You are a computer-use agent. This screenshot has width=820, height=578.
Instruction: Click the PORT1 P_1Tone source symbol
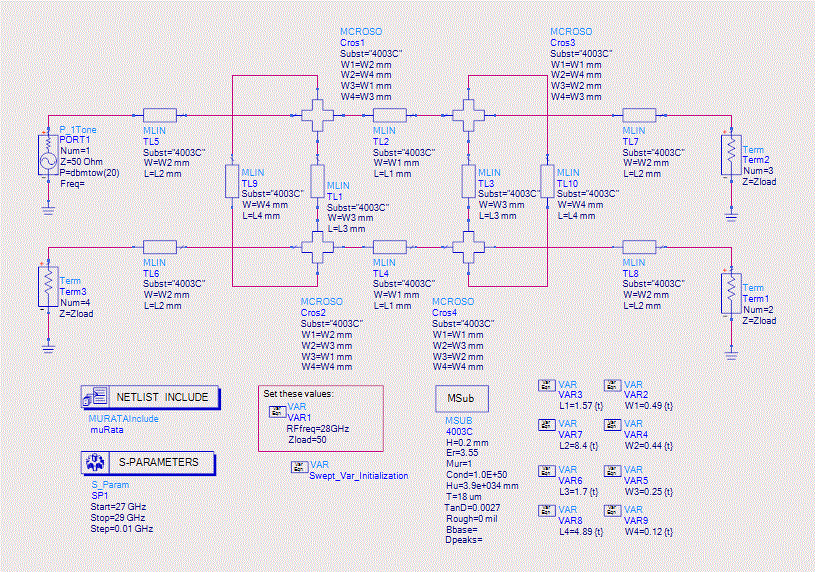coord(47,159)
